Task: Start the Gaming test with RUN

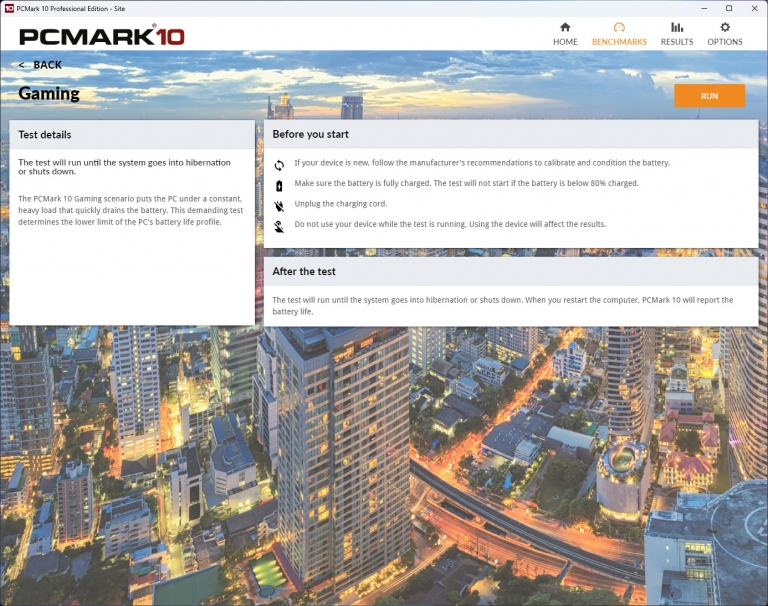Action: point(710,96)
